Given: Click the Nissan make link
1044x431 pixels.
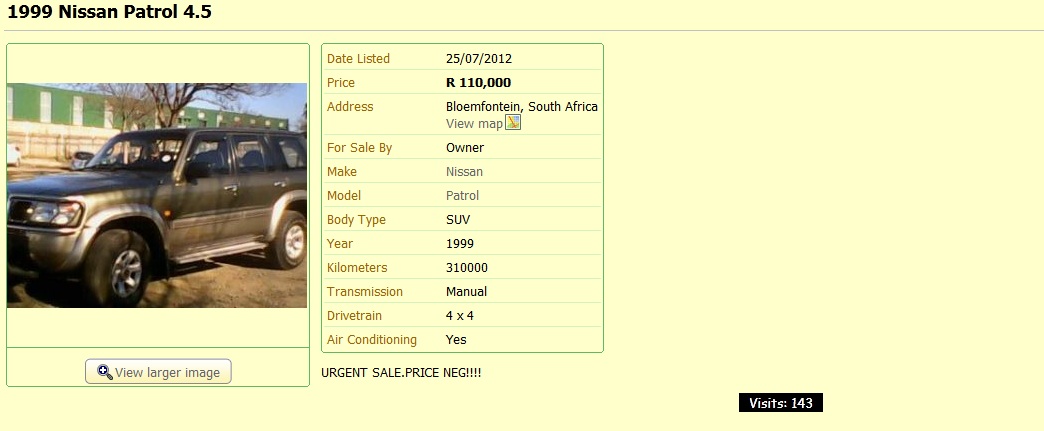Looking at the screenshot, I should [x=464, y=171].
